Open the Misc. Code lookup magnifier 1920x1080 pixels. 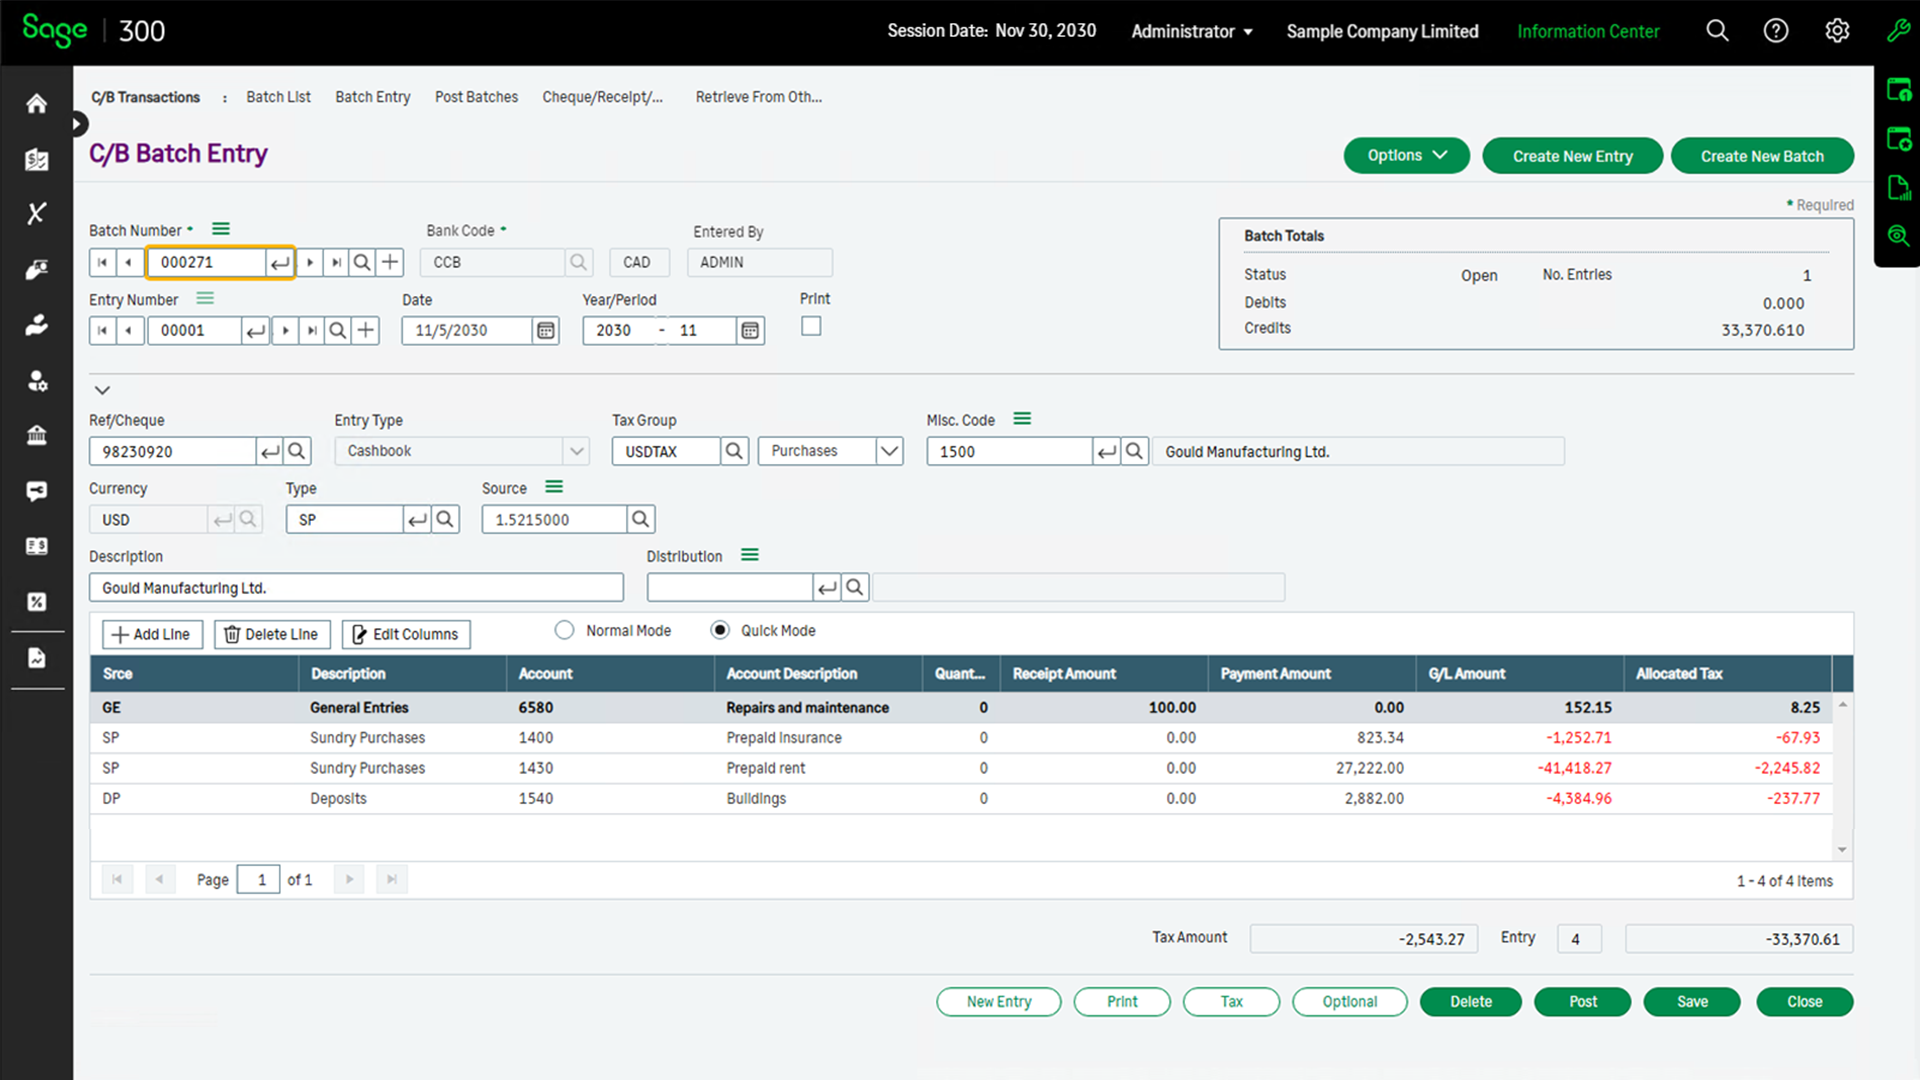tap(1134, 451)
